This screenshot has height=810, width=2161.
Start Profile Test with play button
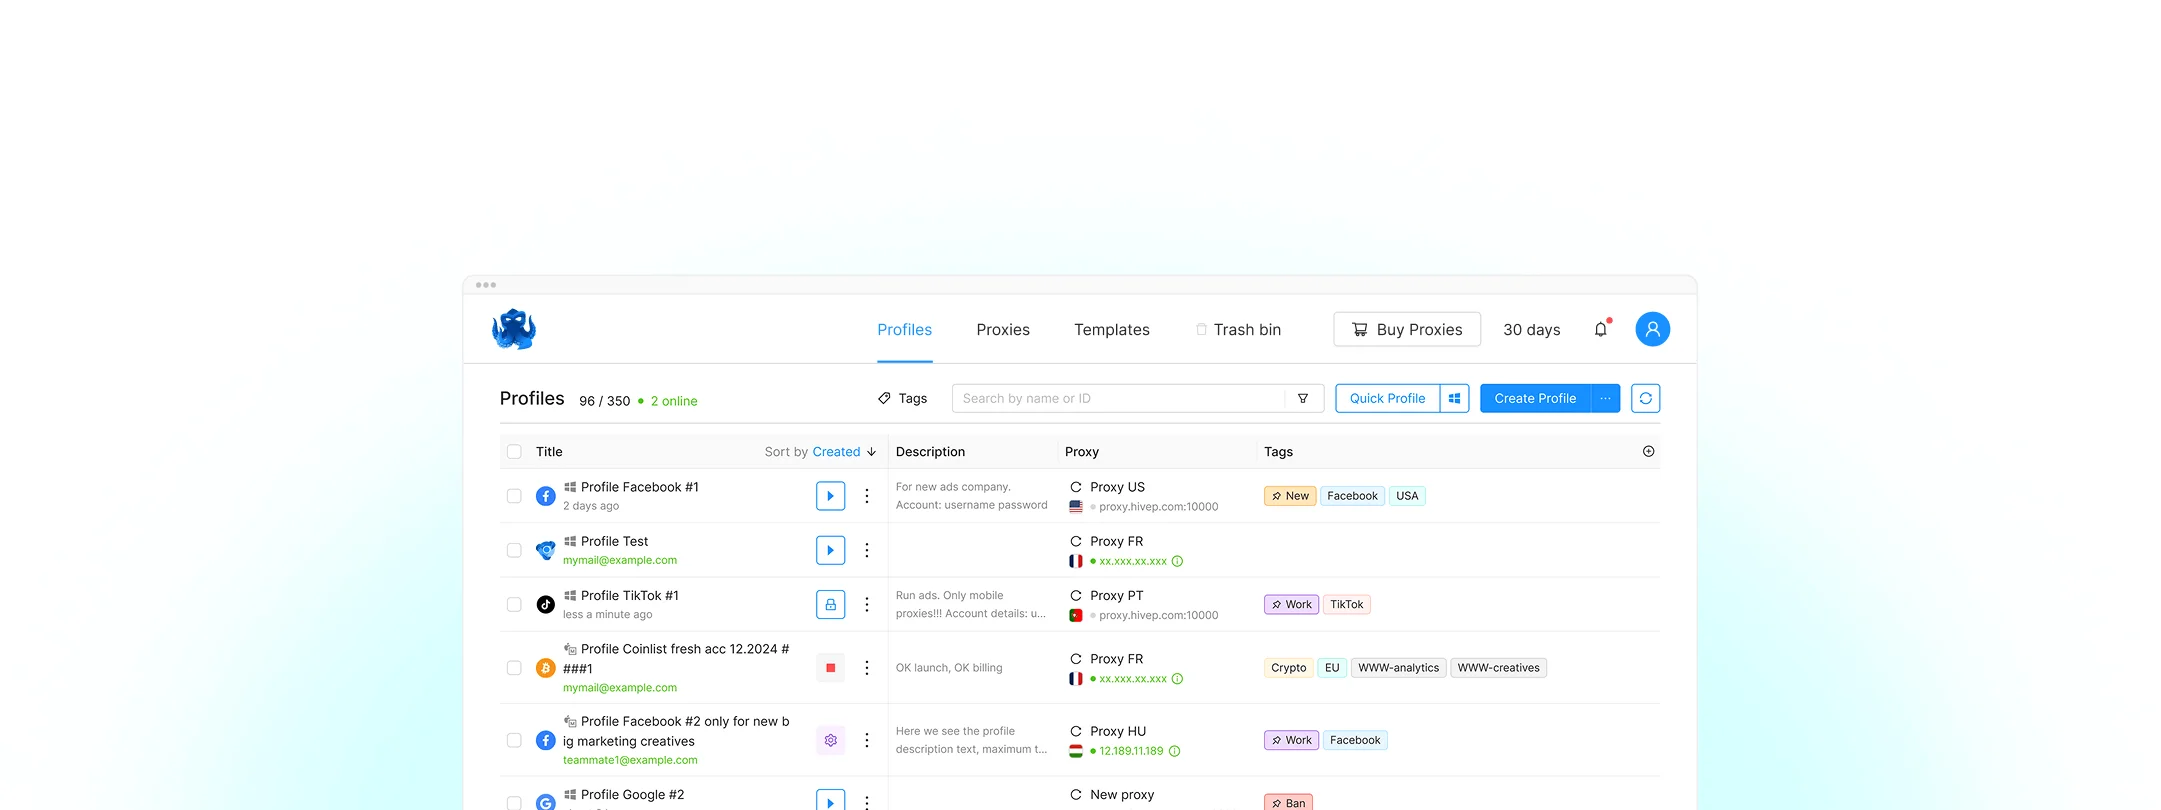[x=830, y=550]
